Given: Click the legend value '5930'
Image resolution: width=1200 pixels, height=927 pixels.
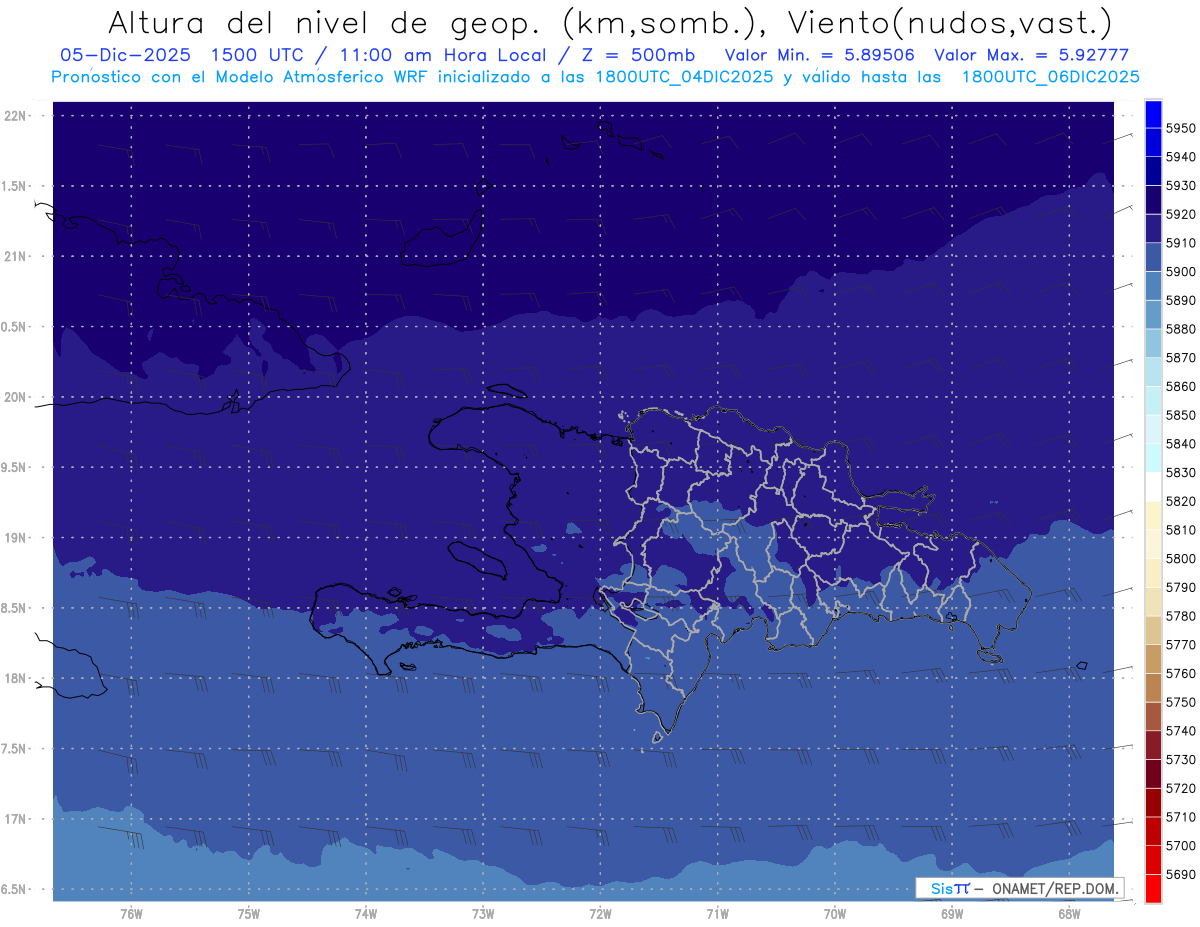Looking at the screenshot, I should 1181,185.
